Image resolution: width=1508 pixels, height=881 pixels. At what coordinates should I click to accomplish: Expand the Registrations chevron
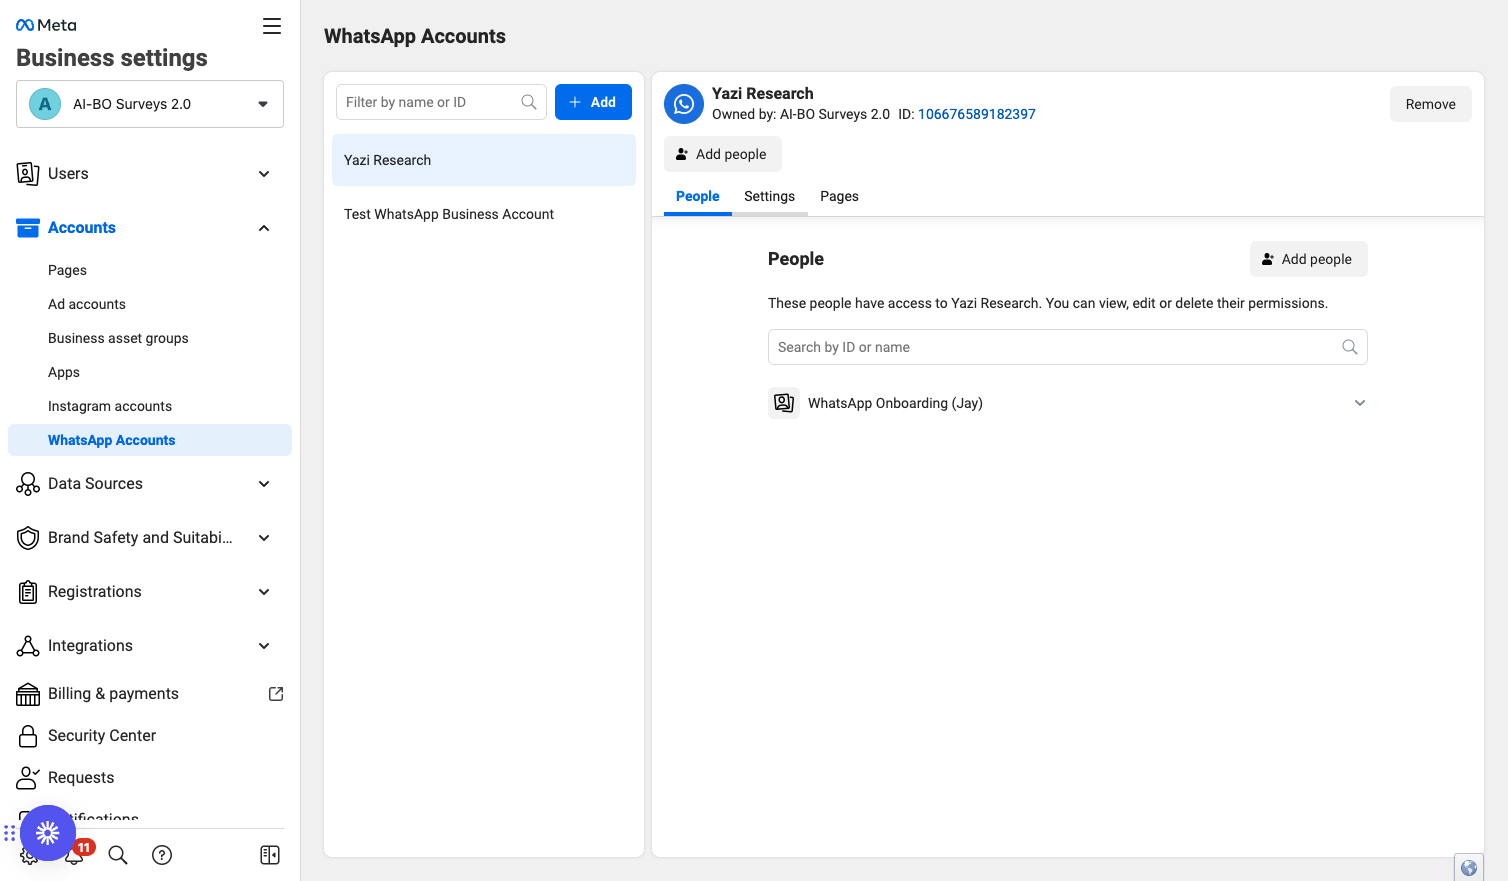pyautogui.click(x=264, y=592)
